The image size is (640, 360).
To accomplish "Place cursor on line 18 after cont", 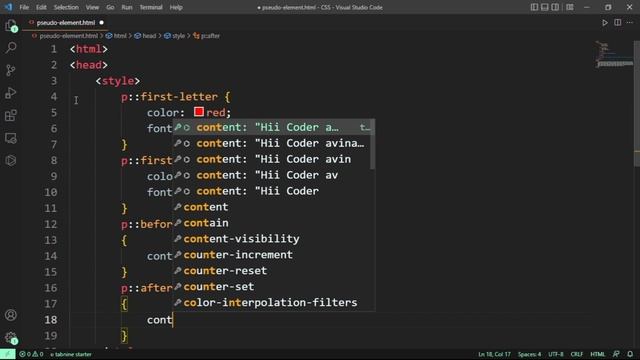I will [x=173, y=320].
